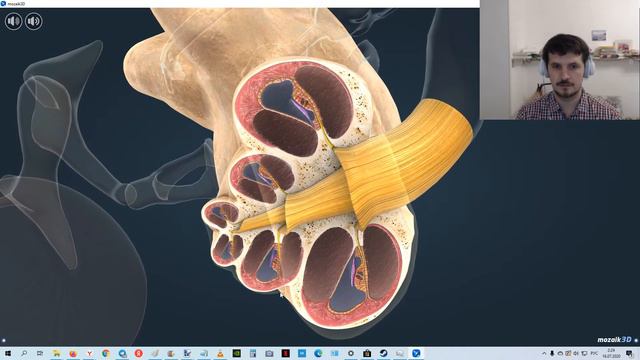Open the Camera app taskbar icon
Image resolution: width=640 pixels, height=360 pixels.
pos(269,353)
